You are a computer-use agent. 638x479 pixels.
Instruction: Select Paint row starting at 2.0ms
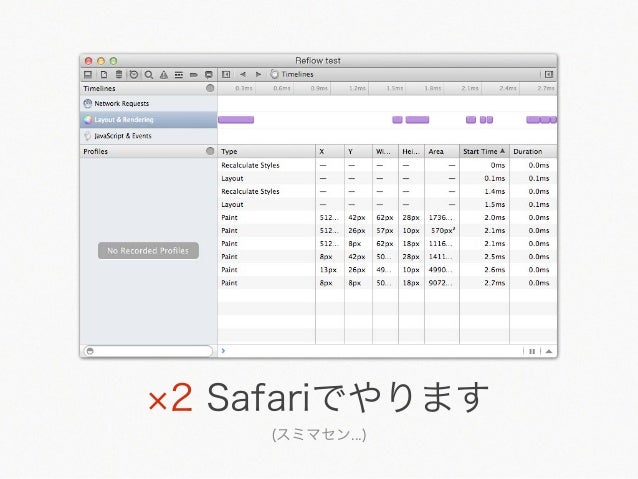click(387, 217)
